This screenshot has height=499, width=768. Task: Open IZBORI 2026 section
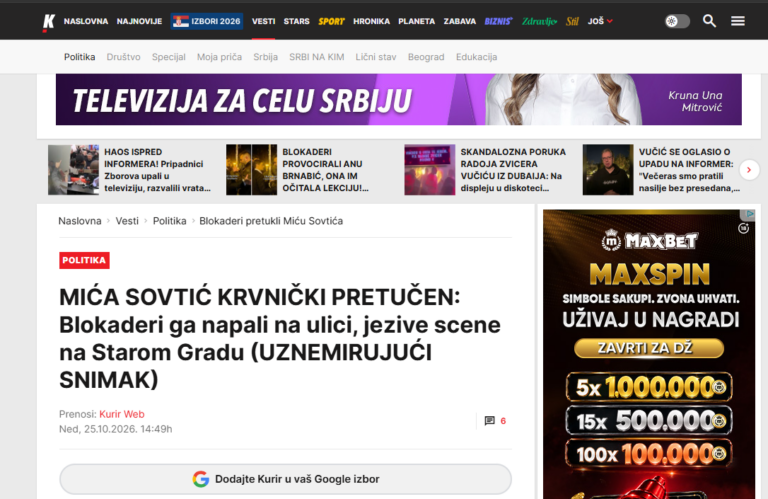point(207,21)
